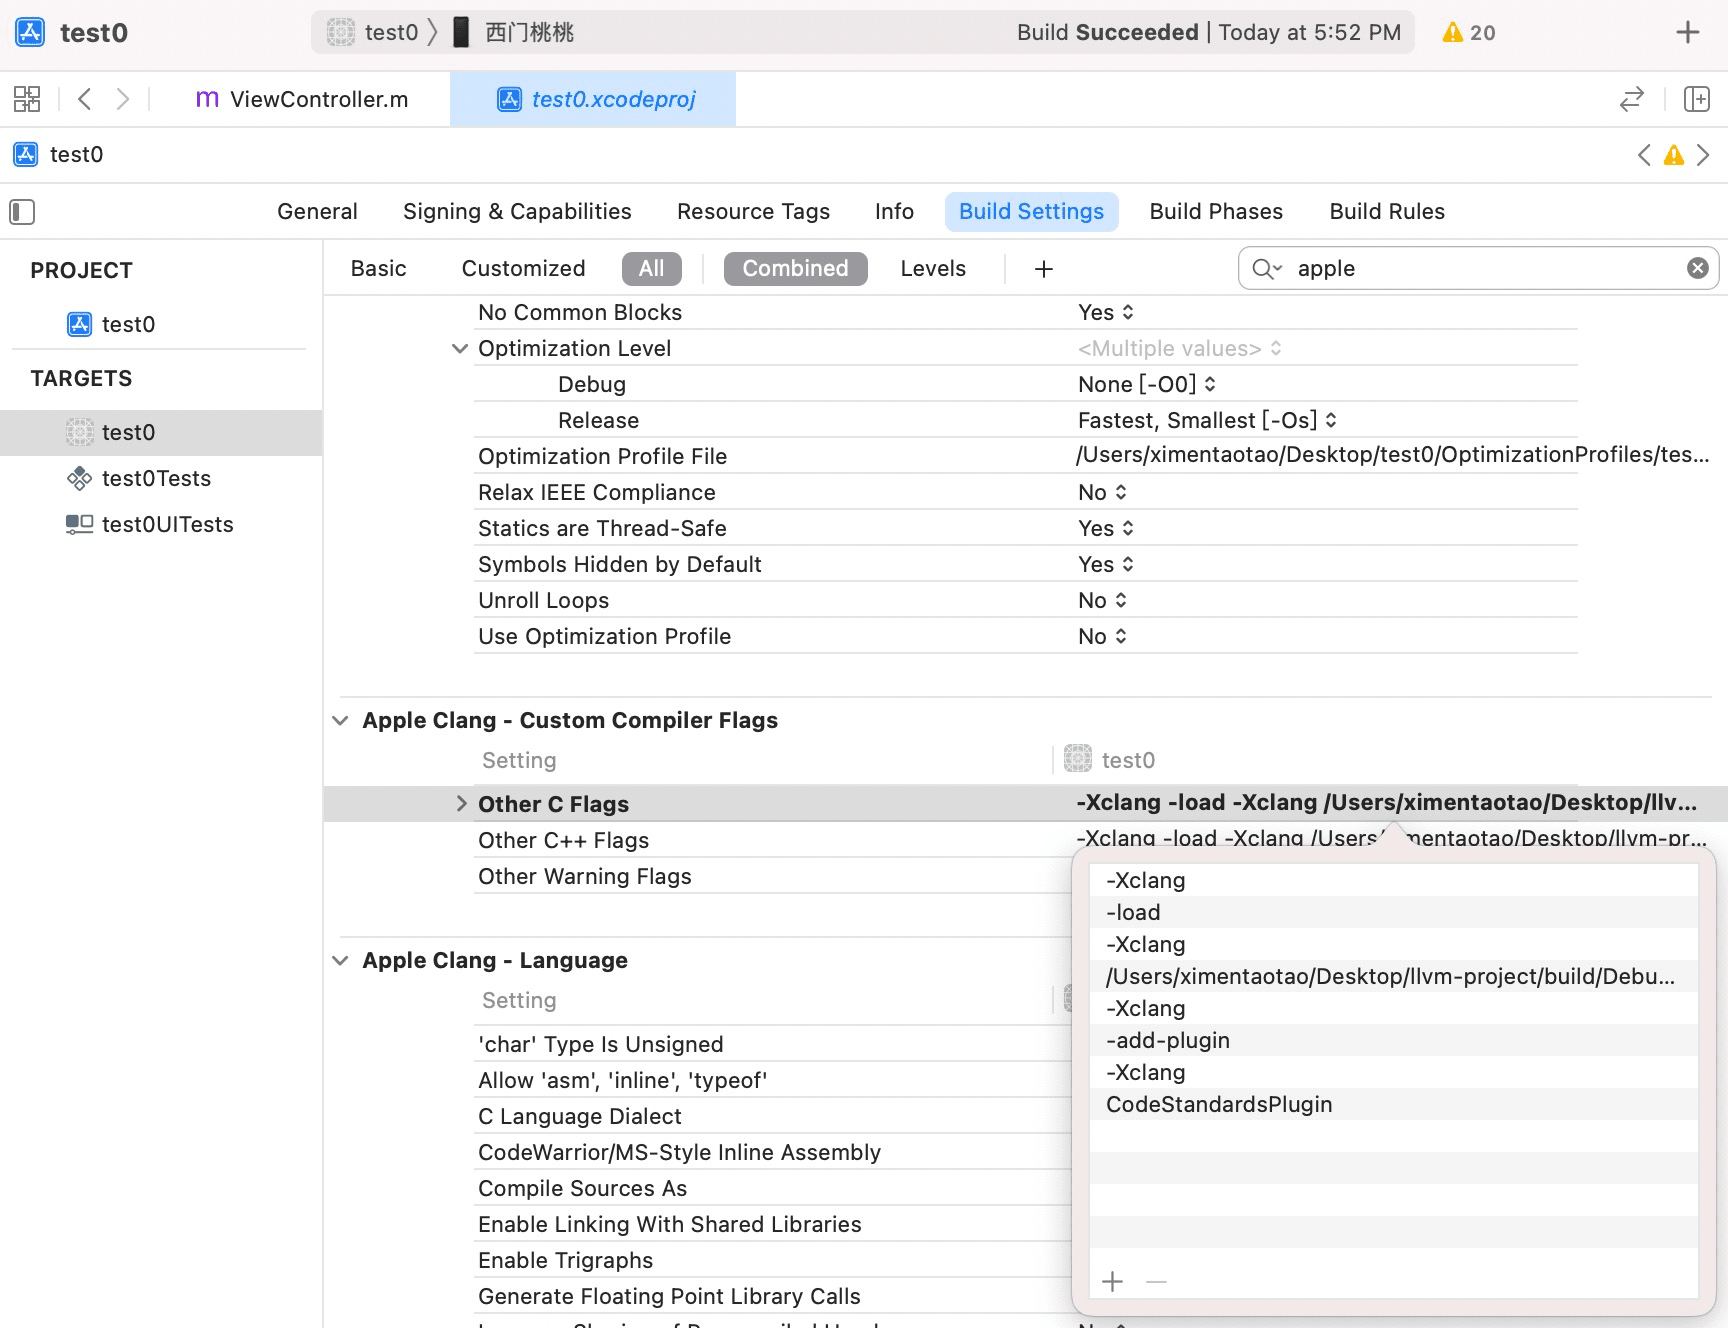Switch to the test0.xcodeproj tab
The height and width of the screenshot is (1328, 1728).
(594, 99)
